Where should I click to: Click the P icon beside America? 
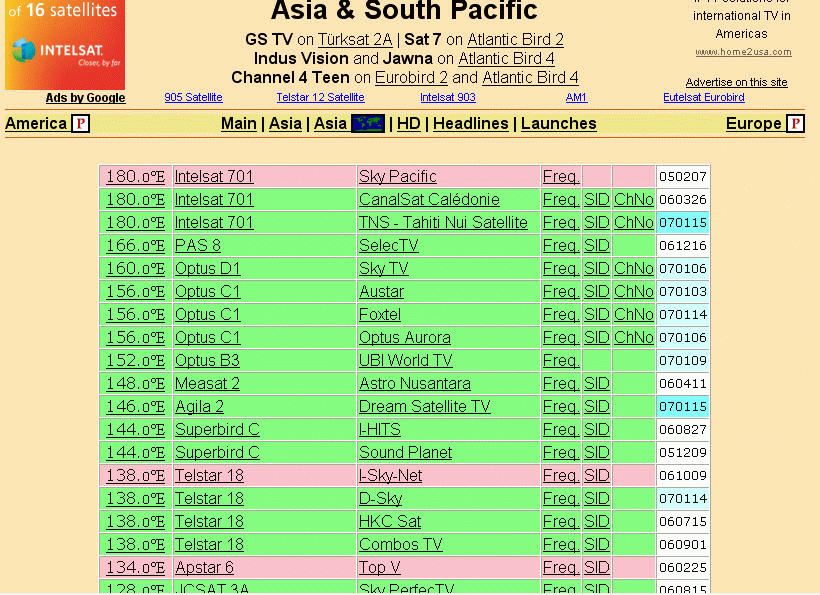81,124
